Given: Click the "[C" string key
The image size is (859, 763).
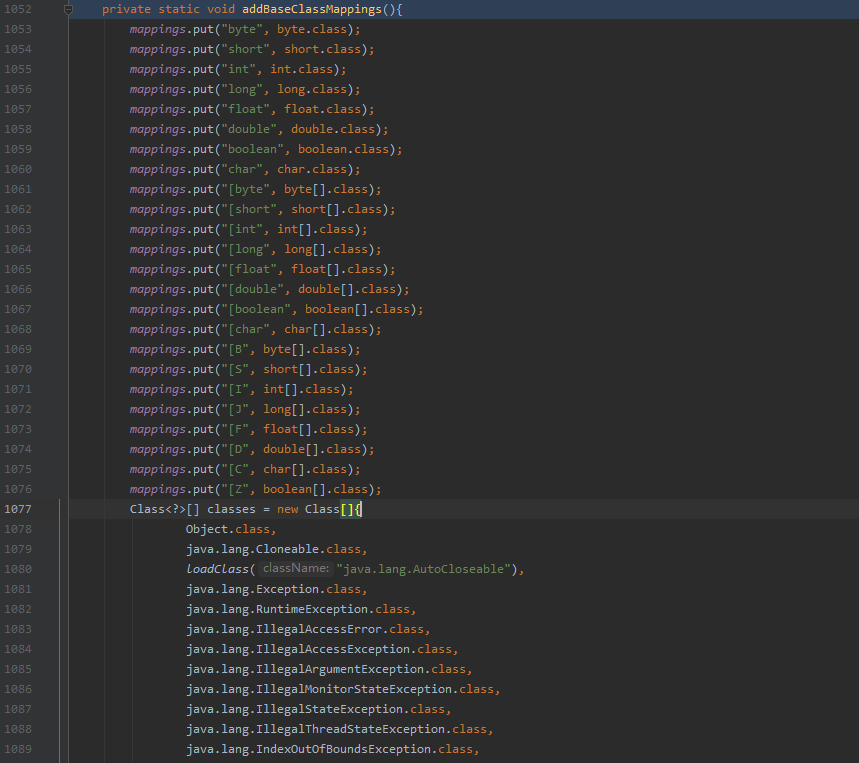Looking at the screenshot, I should [235, 469].
